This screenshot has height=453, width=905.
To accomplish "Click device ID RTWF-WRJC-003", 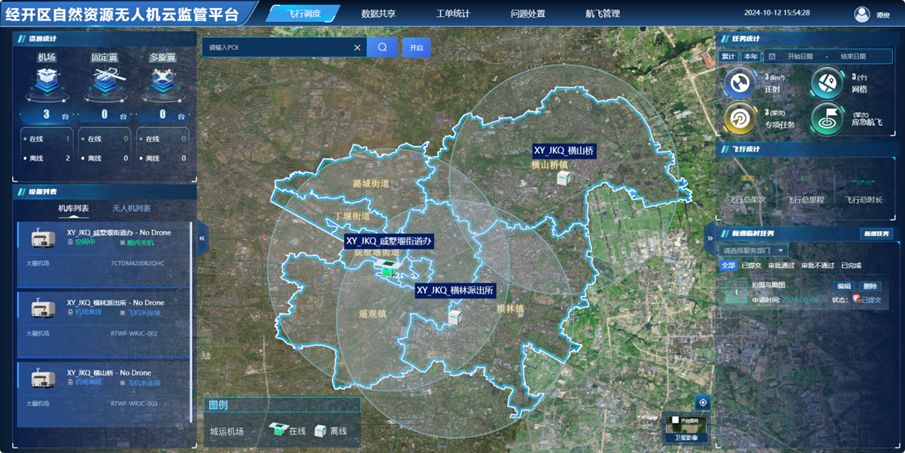I will click(134, 403).
